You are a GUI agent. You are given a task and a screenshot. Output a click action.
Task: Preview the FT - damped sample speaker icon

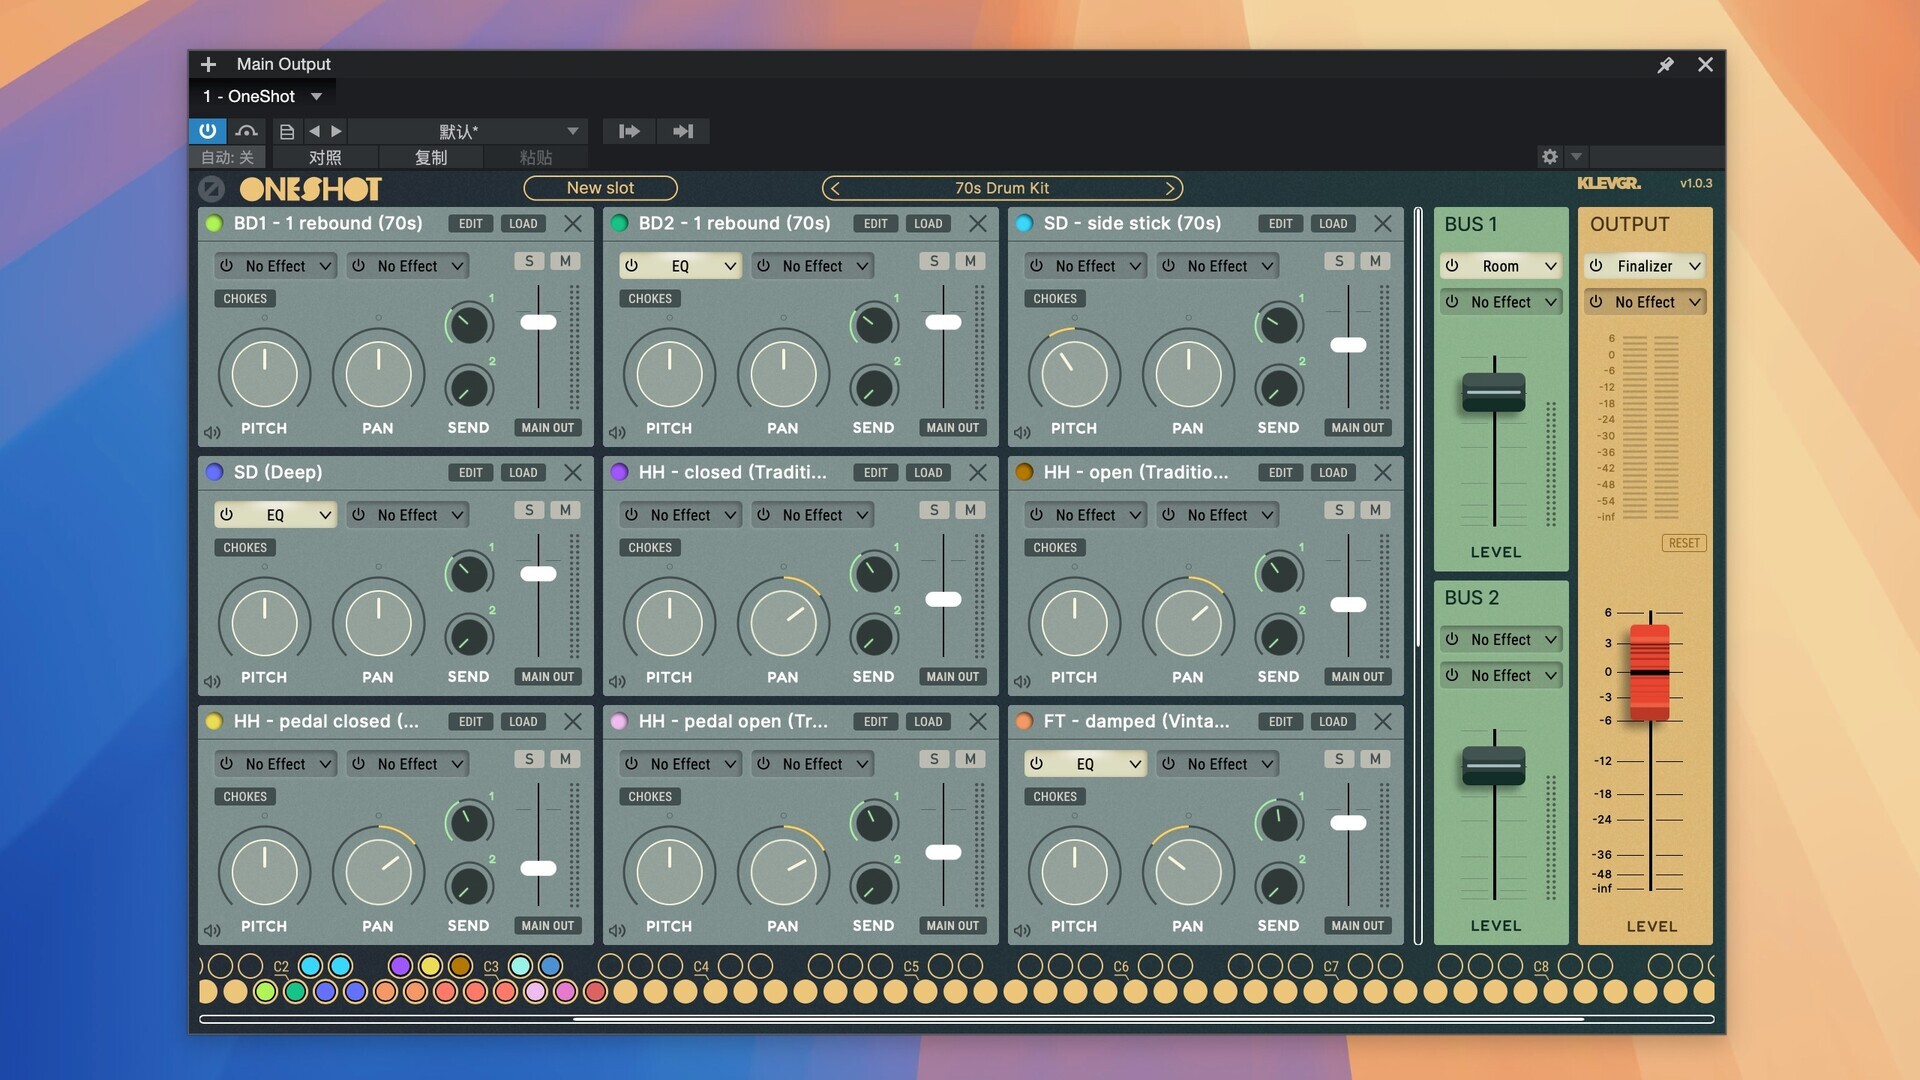pos(1022,931)
